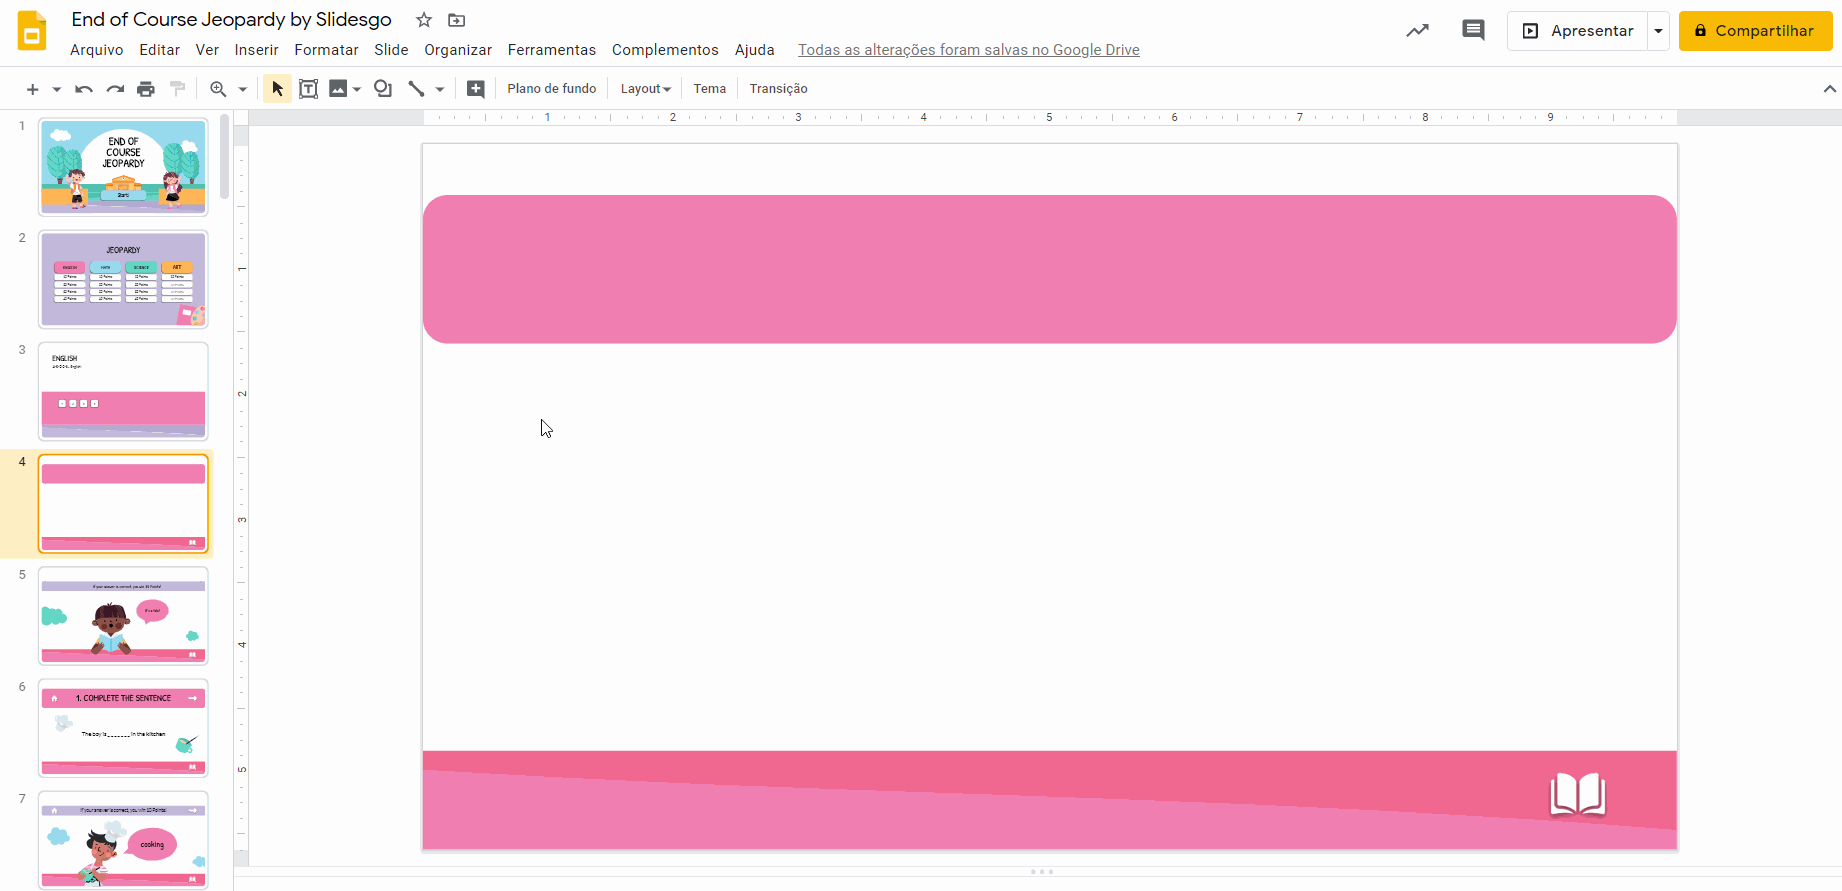Click the filmstrip vertical scrollbar
Screen dimensions: 1842x891
(x=225, y=157)
